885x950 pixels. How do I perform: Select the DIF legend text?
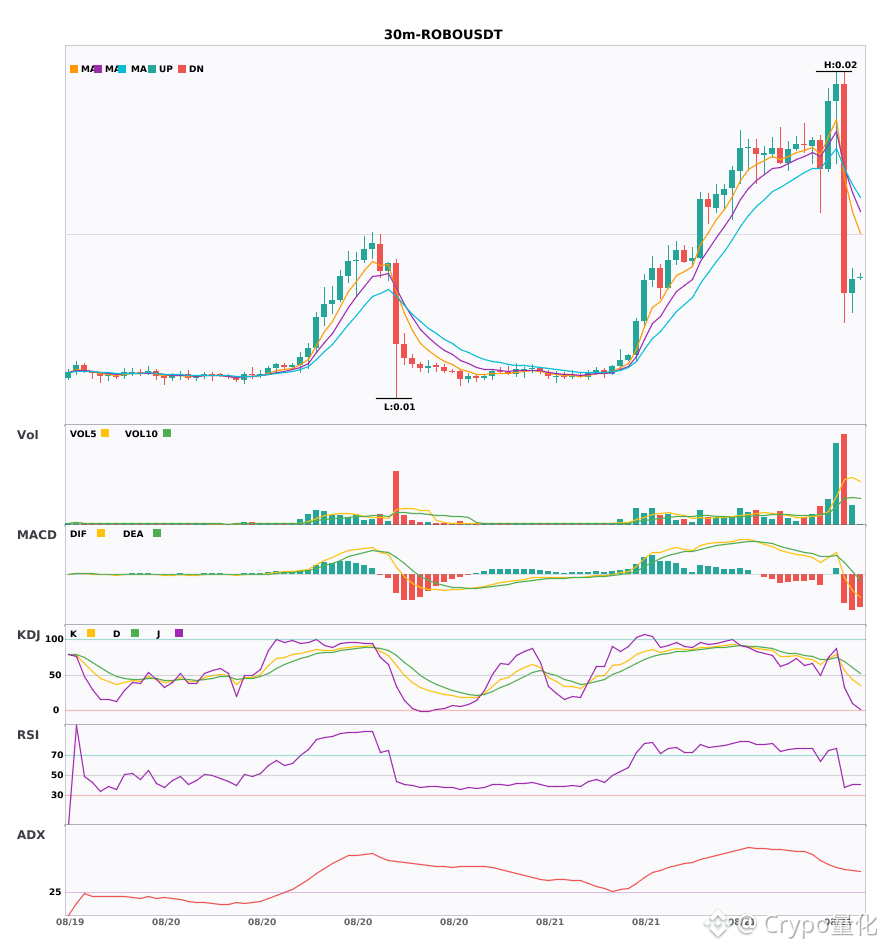78,534
